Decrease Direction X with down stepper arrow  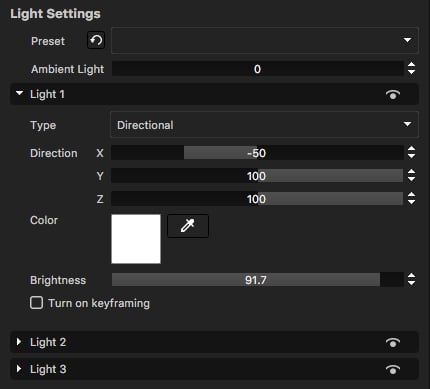click(411, 156)
